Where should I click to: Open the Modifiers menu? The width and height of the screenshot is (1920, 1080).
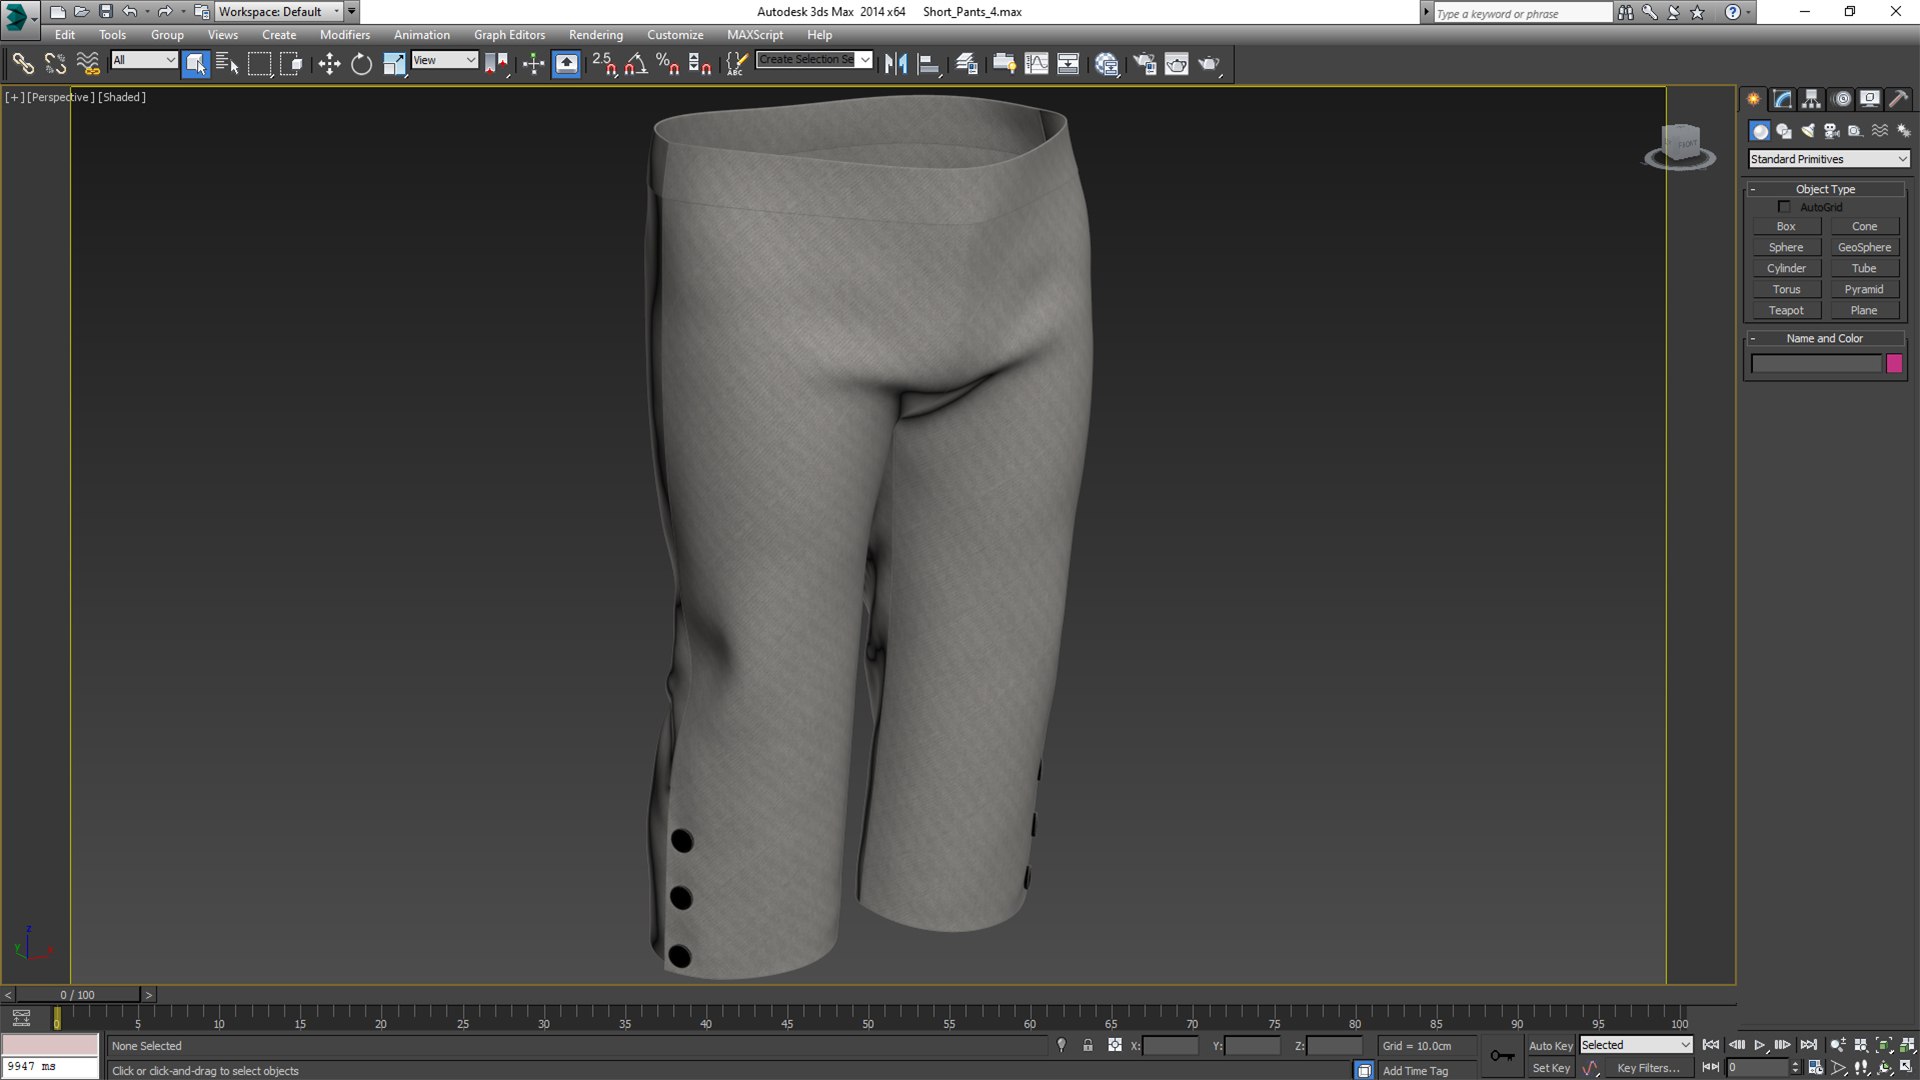[x=345, y=35]
